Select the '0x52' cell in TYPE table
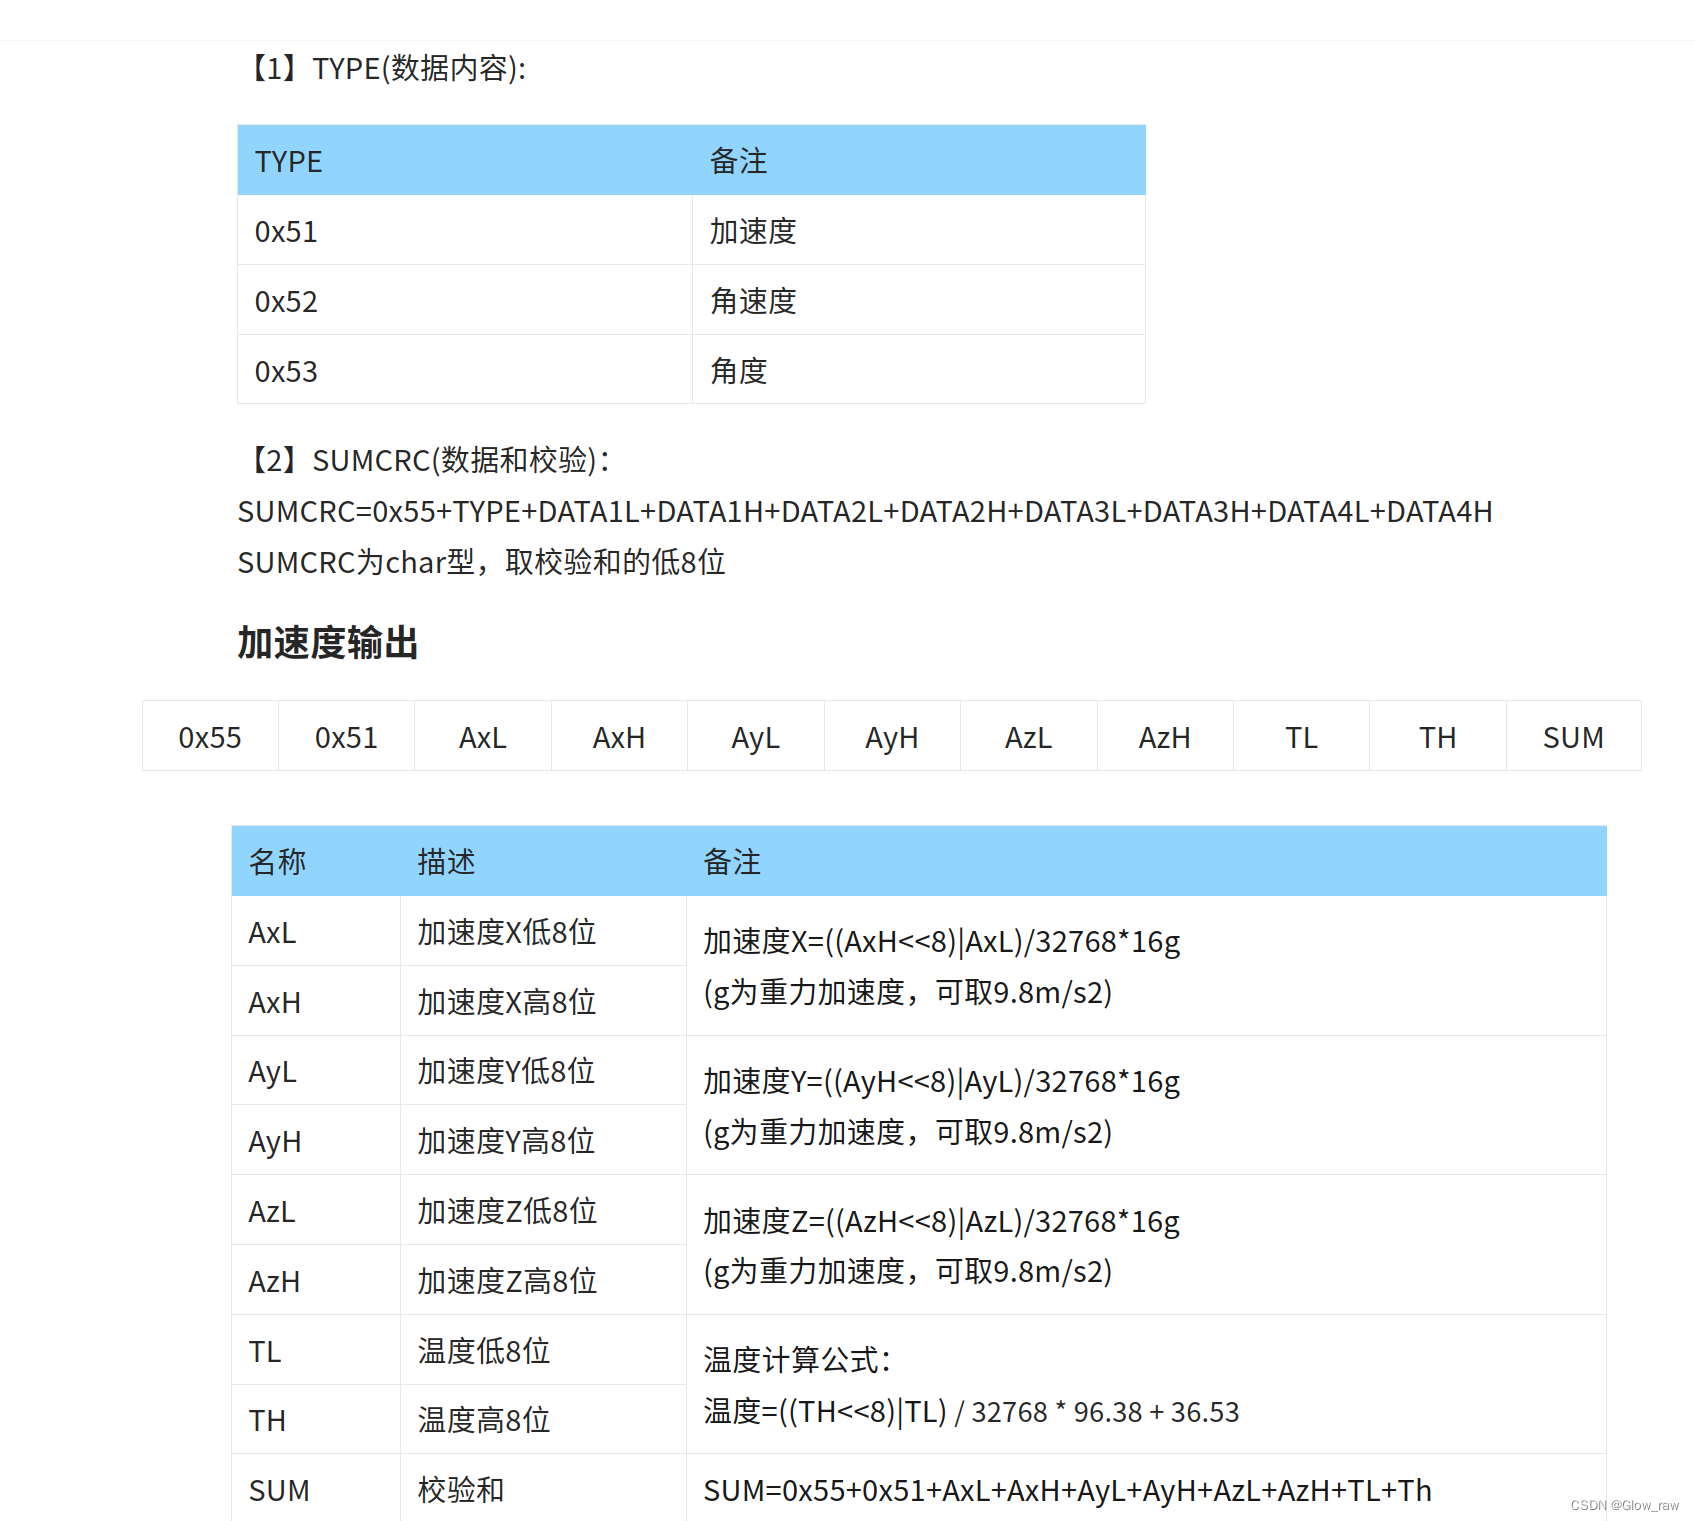The width and height of the screenshot is (1695, 1521). click(x=465, y=300)
